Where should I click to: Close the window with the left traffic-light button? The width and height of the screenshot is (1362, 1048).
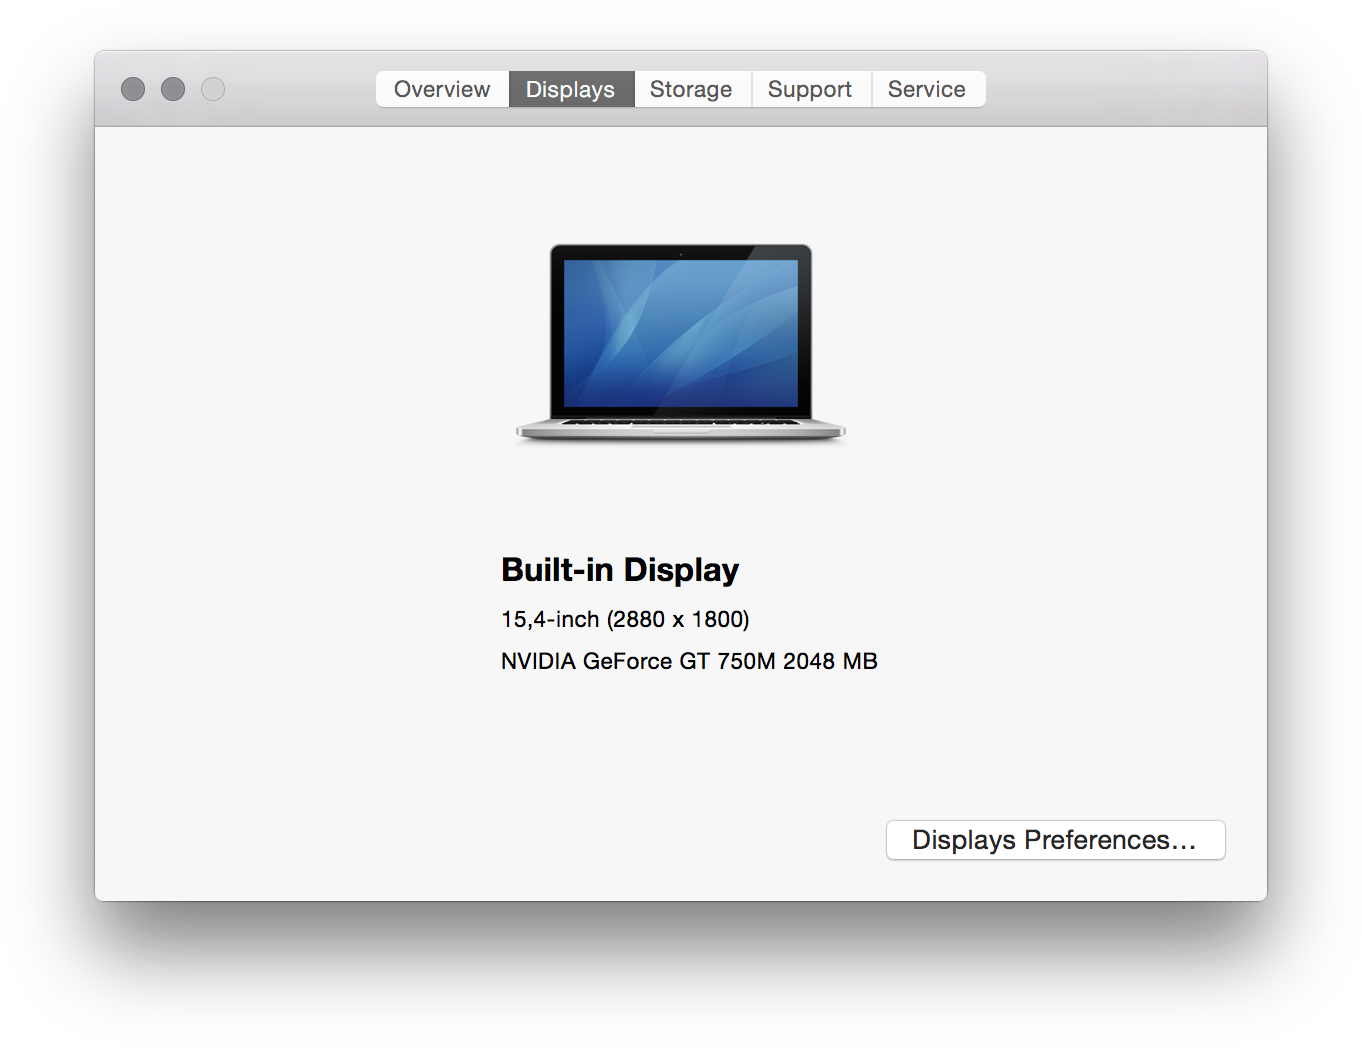click(133, 89)
